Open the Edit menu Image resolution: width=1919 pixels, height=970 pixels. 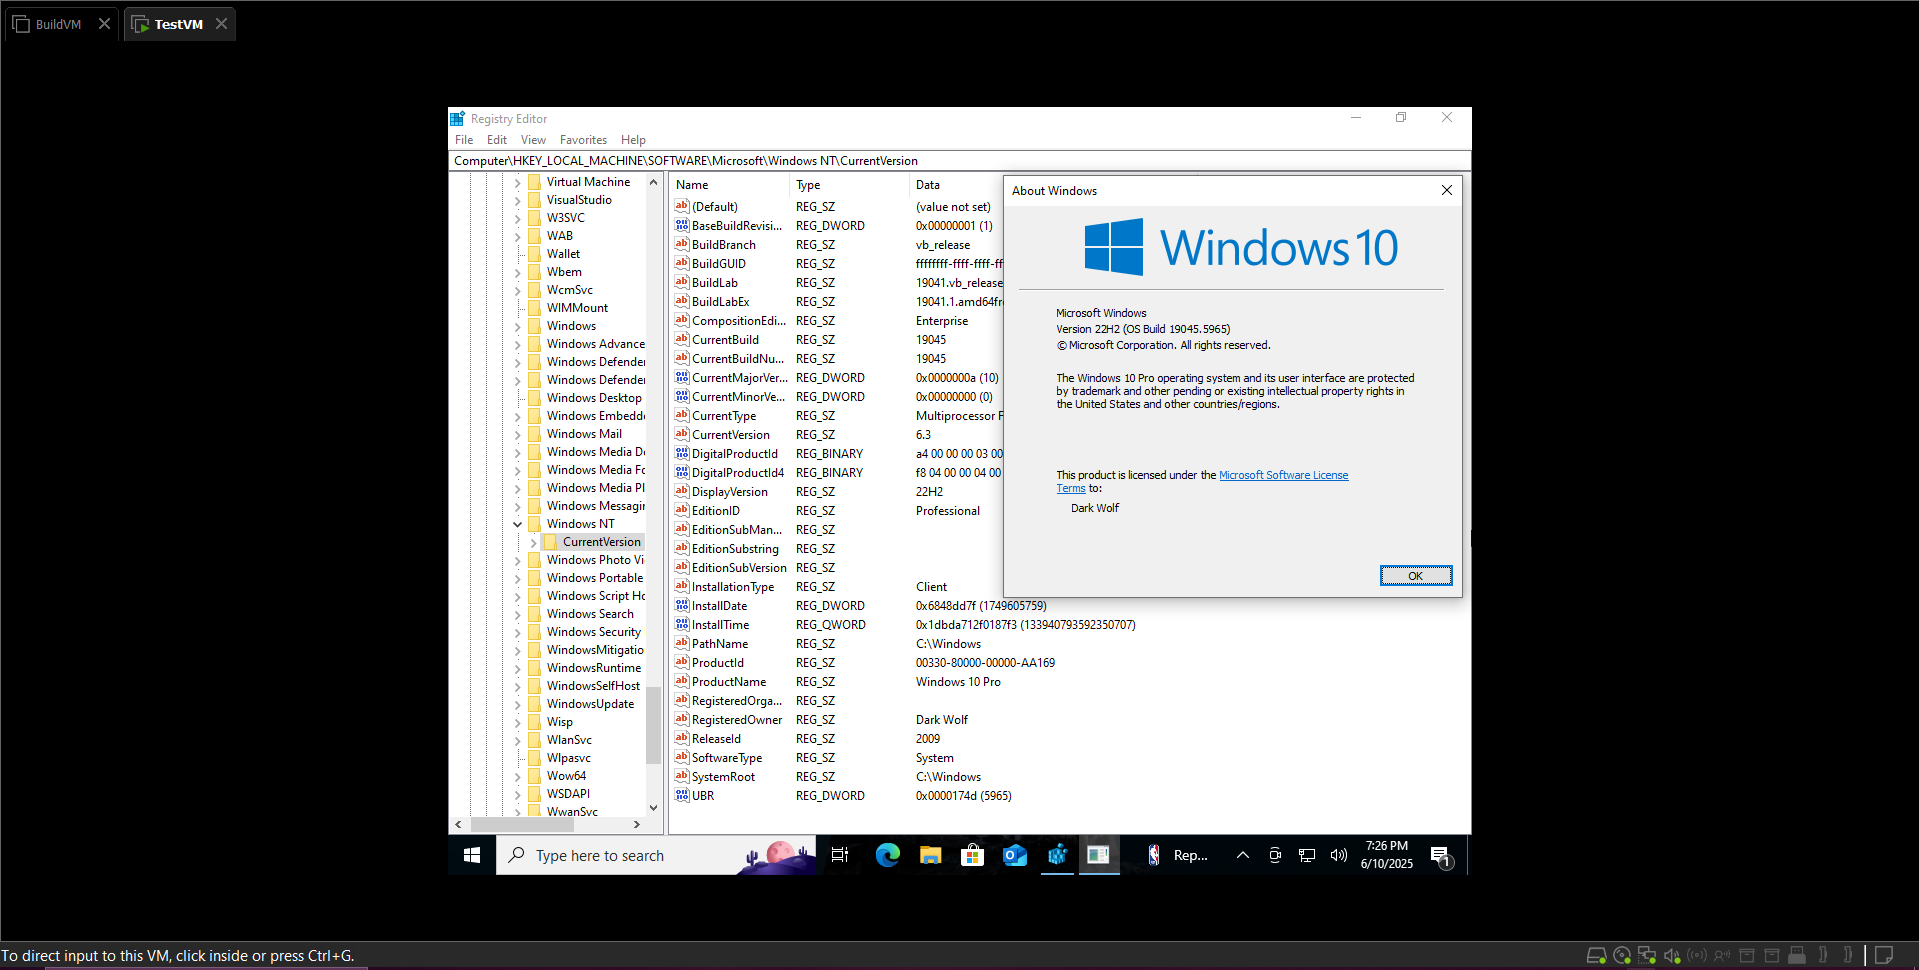pyautogui.click(x=497, y=140)
